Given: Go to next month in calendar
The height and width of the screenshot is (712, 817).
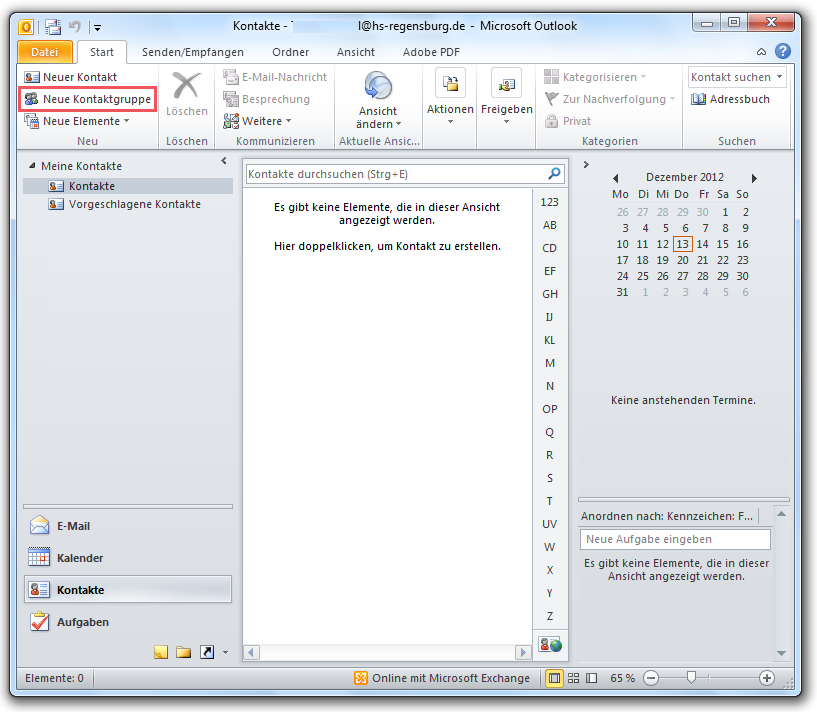Looking at the screenshot, I should [754, 178].
